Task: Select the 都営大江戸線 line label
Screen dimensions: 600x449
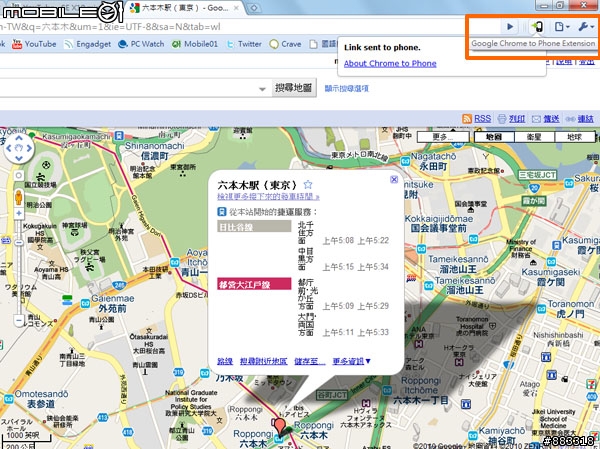Action: [254, 284]
